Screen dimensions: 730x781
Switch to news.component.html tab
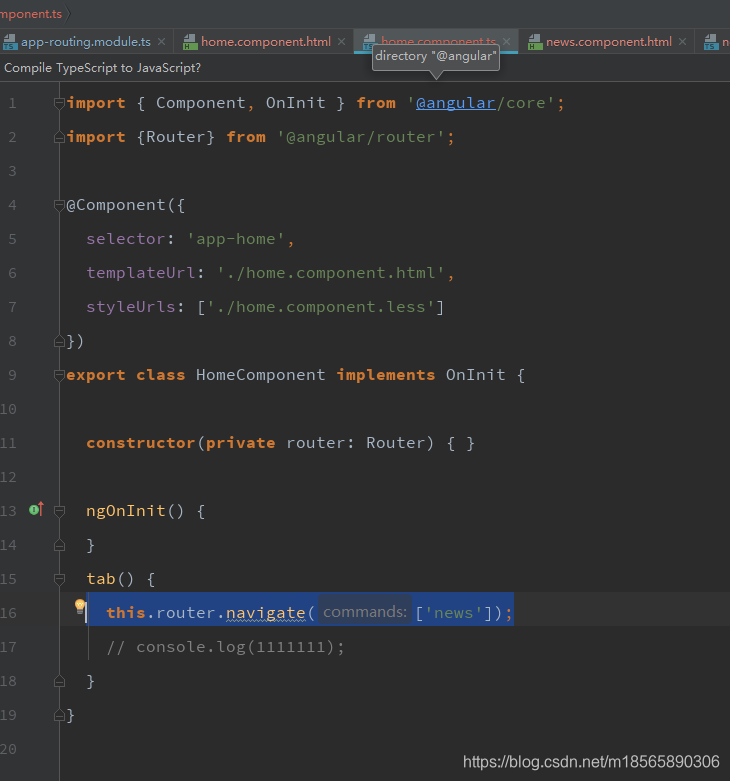(x=608, y=42)
